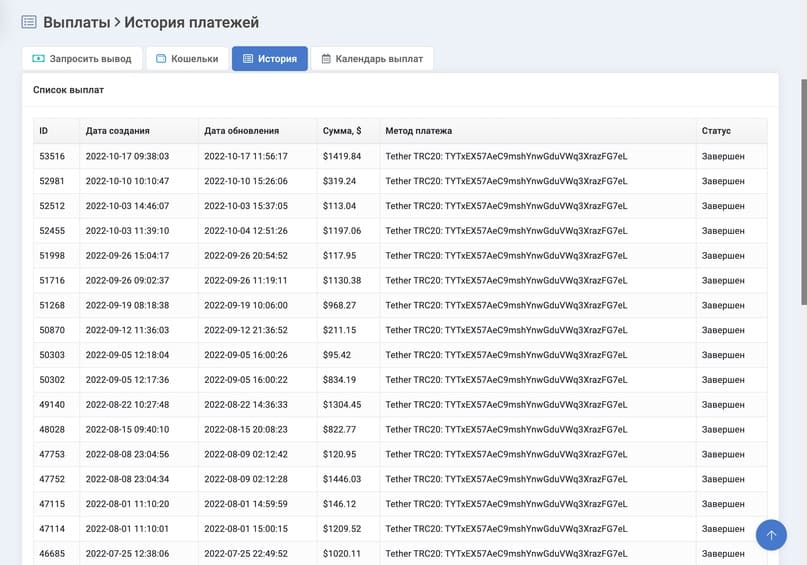Viewport: 807px width, 565px height.
Task: Click the list icon on История tab
Action: pyautogui.click(x=248, y=59)
